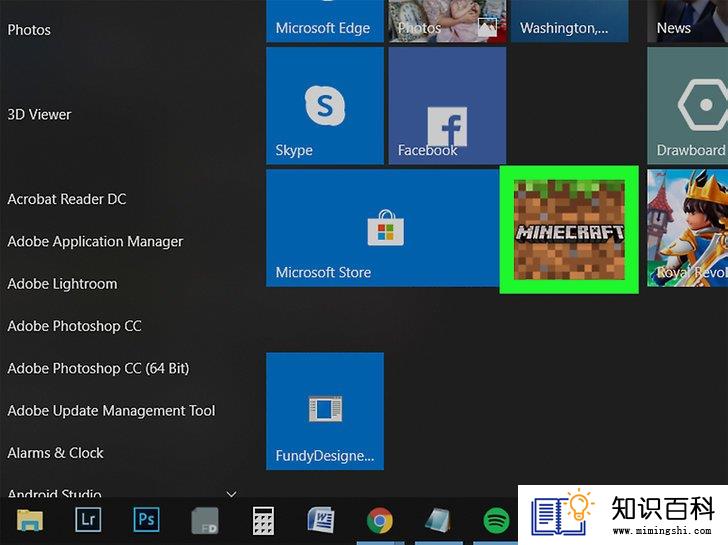This screenshot has height=545, width=728.
Task: Open the Microsoft Edge tile
Action: 325,21
